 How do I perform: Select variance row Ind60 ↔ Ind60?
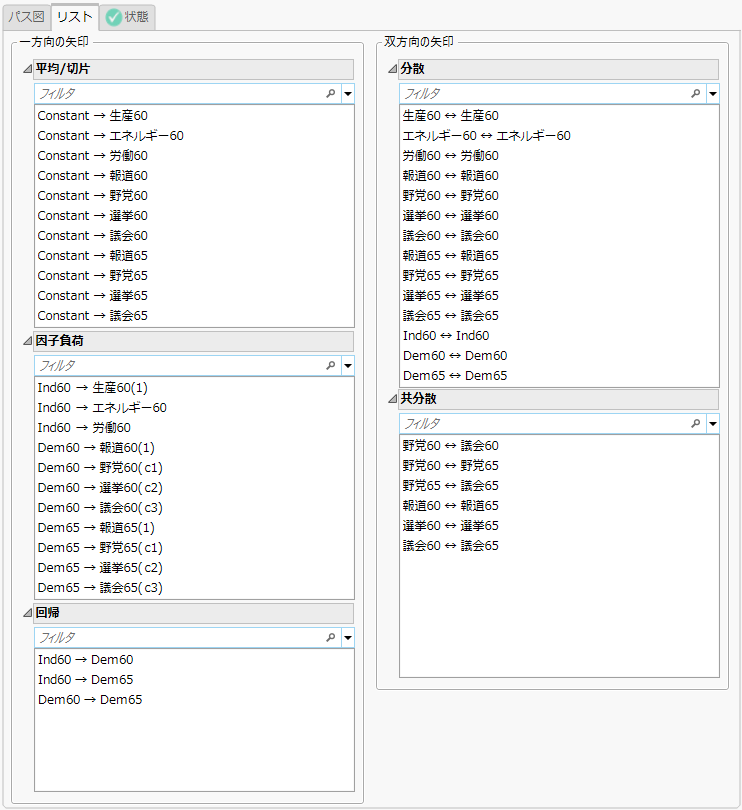pyautogui.click(x=559, y=336)
